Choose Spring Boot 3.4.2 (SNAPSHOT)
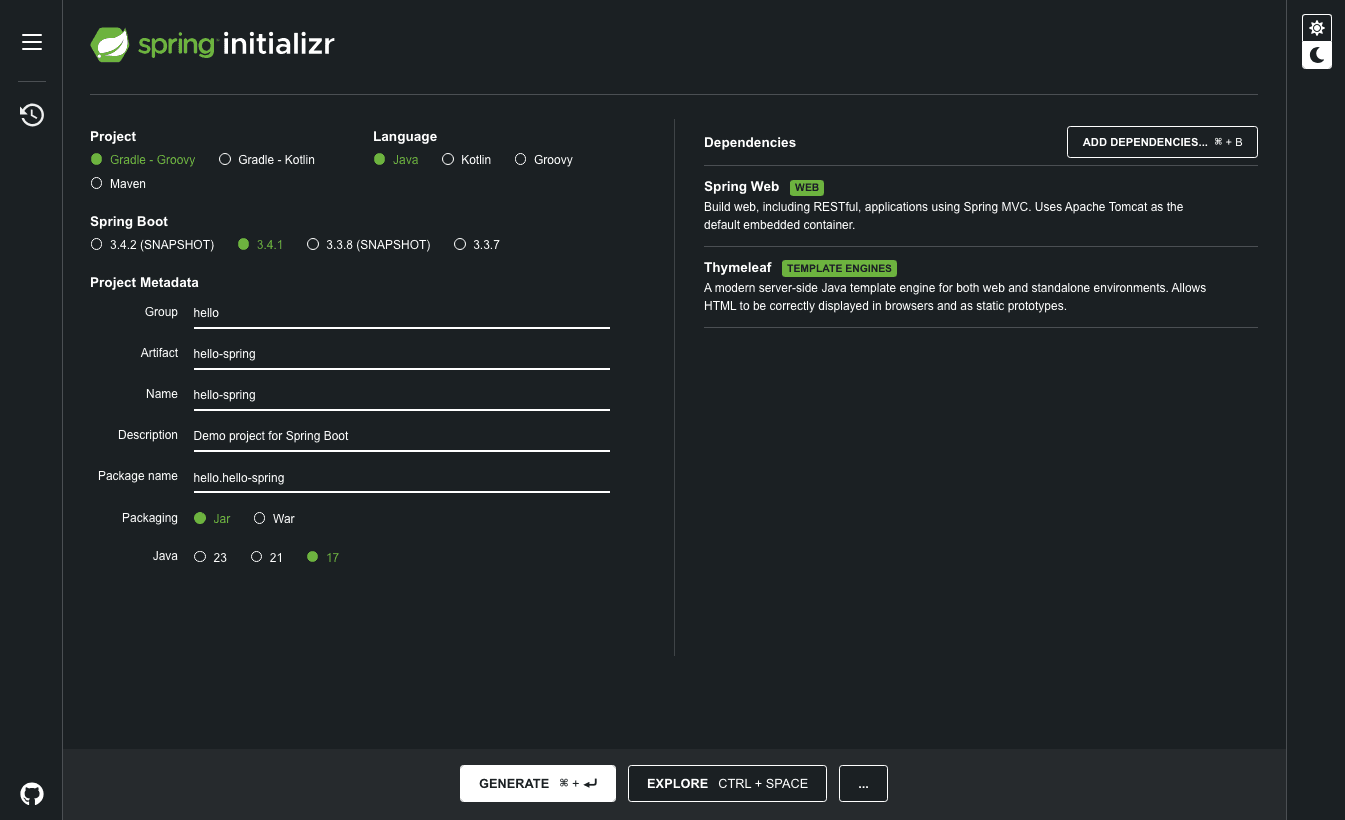 pos(152,245)
